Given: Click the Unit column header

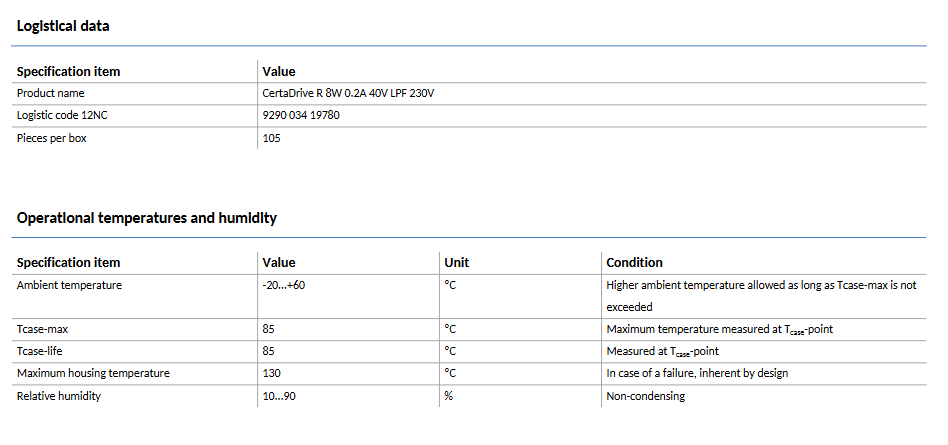Looking at the screenshot, I should pos(456,262).
